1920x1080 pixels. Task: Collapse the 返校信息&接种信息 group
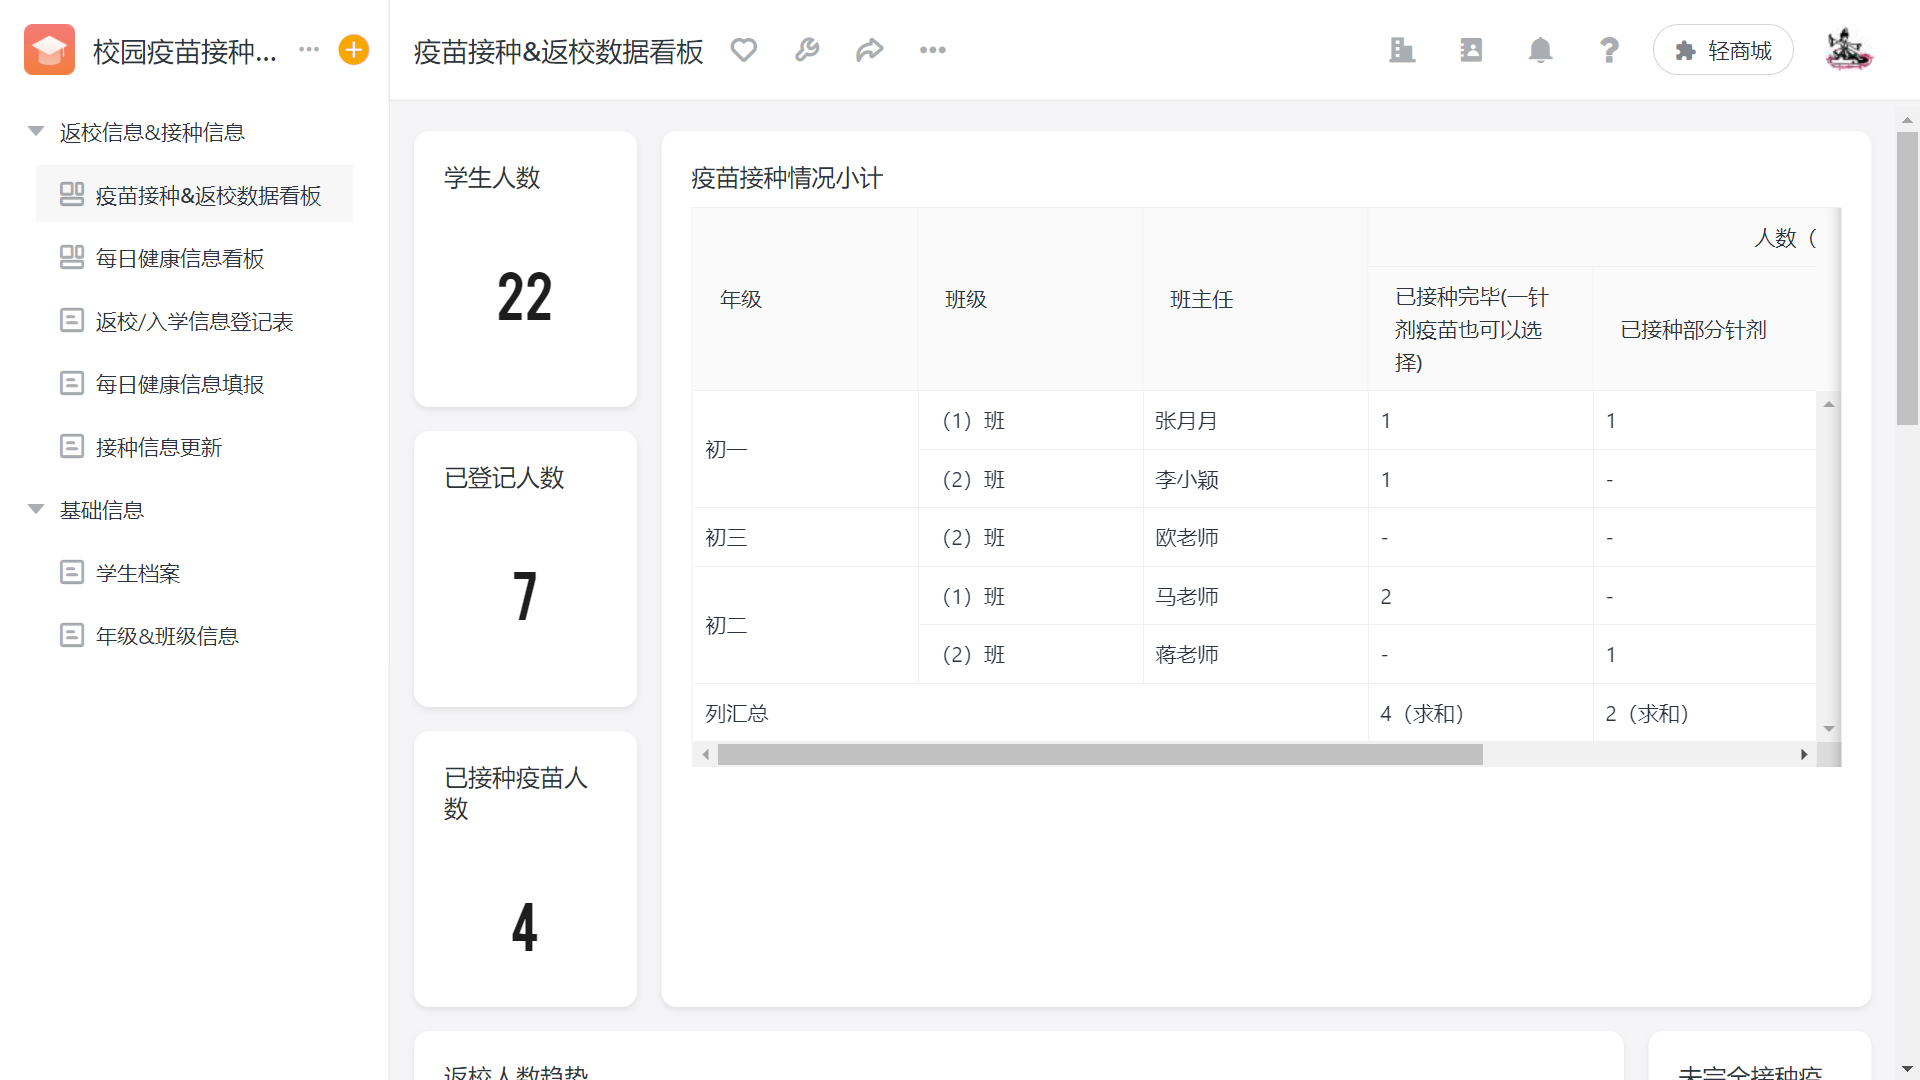tap(36, 132)
